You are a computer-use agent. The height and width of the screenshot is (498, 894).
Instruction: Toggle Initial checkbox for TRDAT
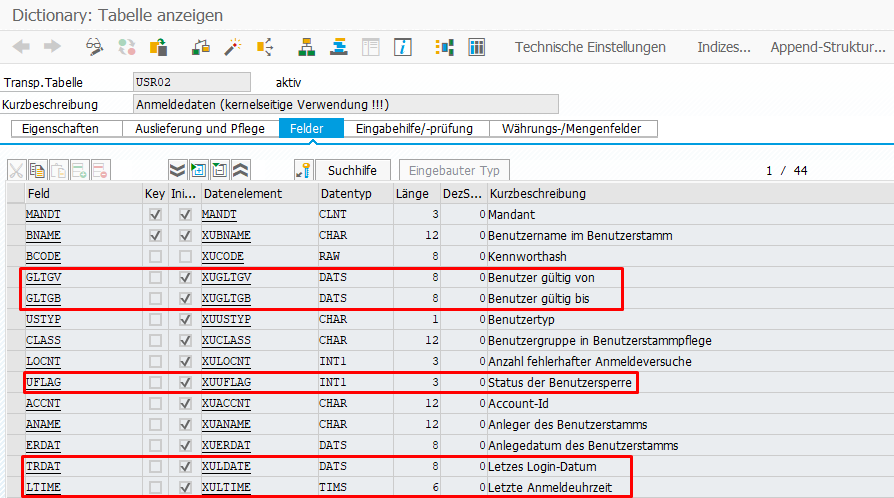click(185, 466)
